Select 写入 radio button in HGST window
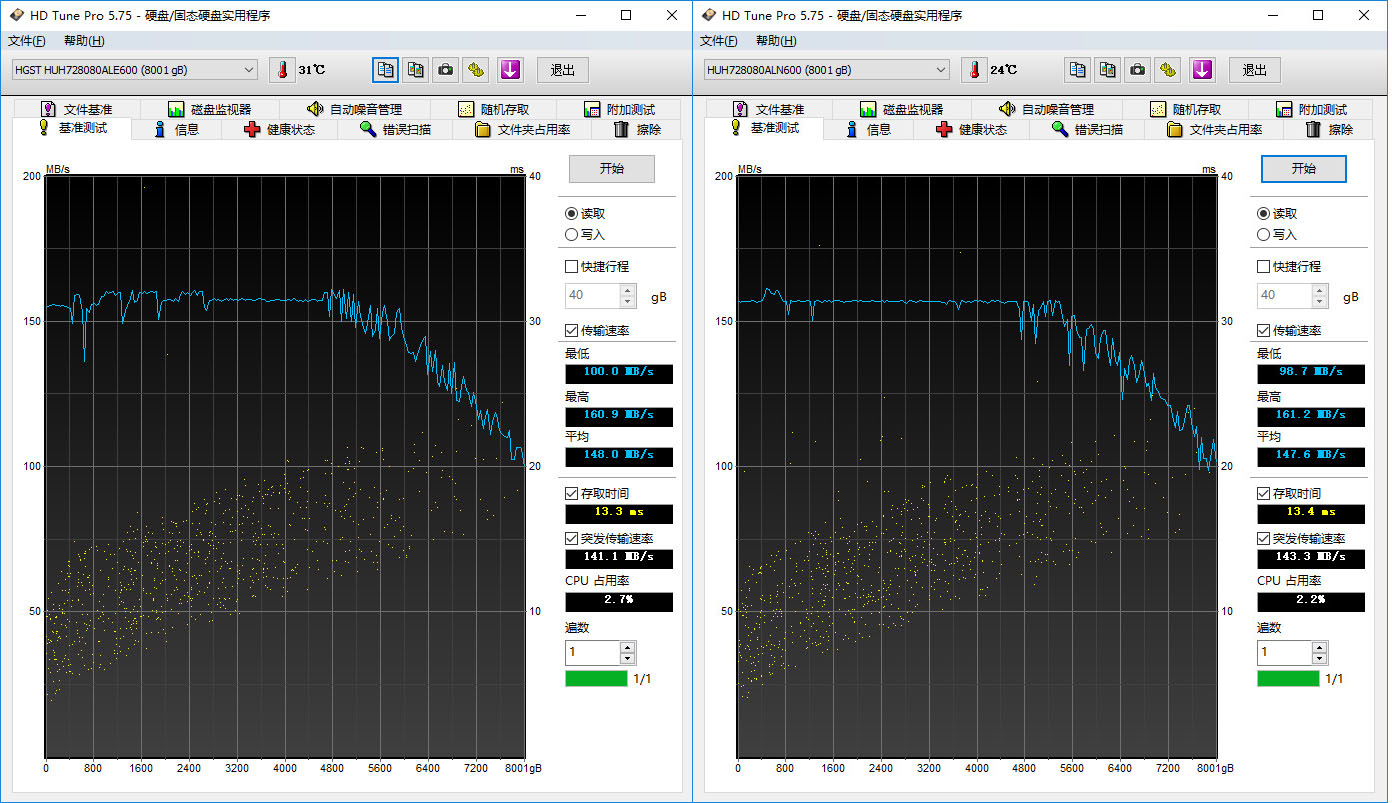1392x803 pixels. (572, 235)
